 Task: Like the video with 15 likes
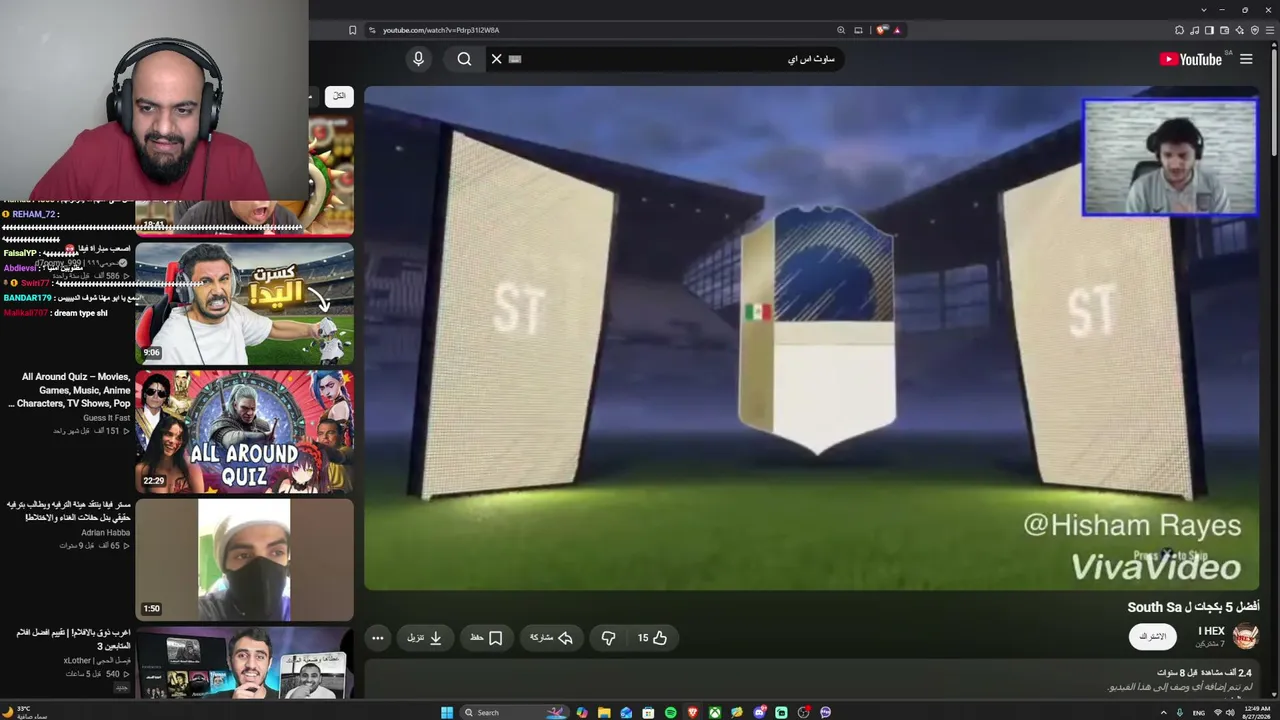(x=652, y=638)
